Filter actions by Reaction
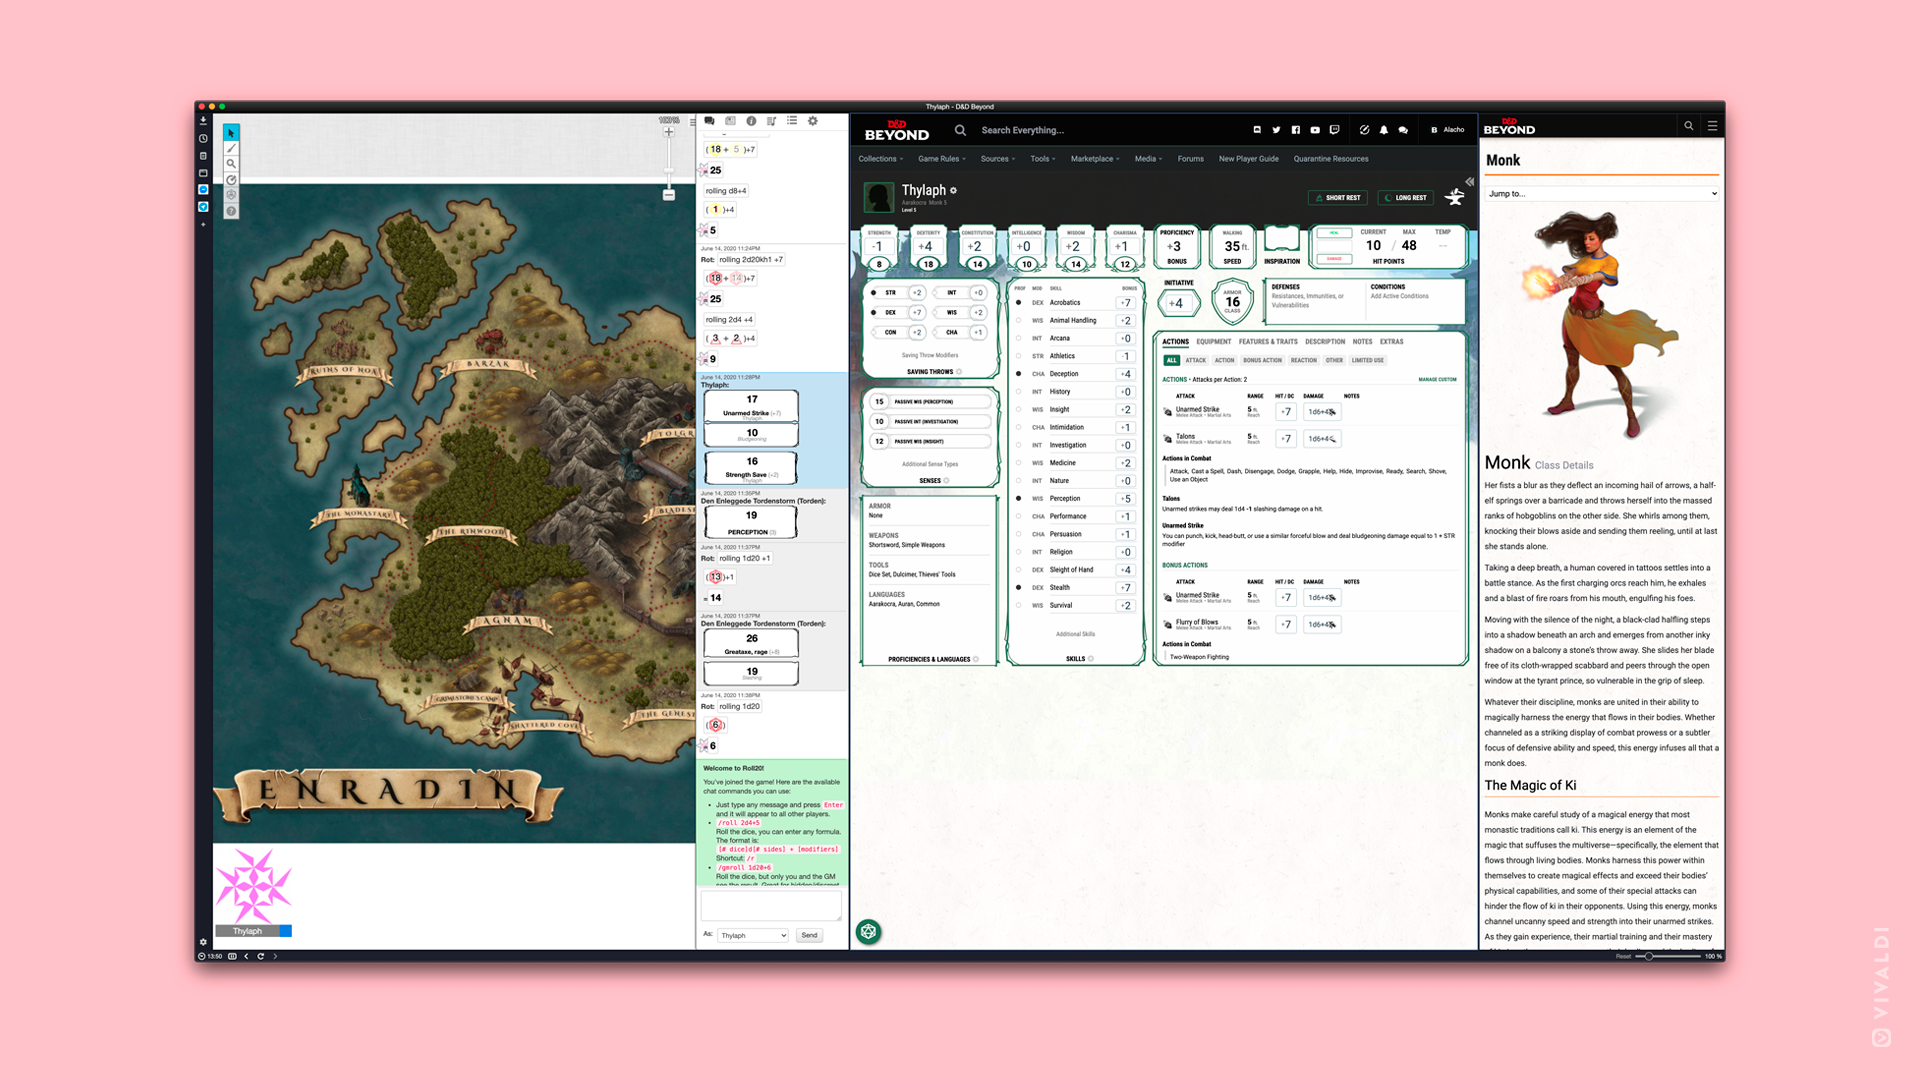Screen dimensions: 1920x1080 point(1303,361)
